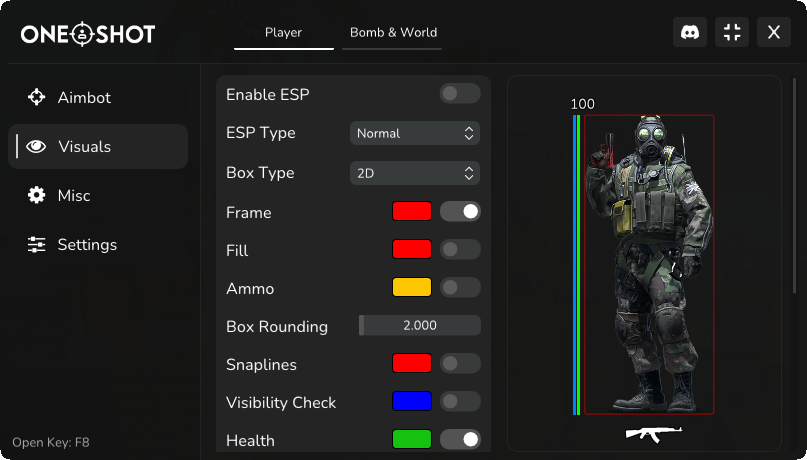Toggle the Enable ESP switch
Viewport: 807px width, 460px height.
[460, 94]
